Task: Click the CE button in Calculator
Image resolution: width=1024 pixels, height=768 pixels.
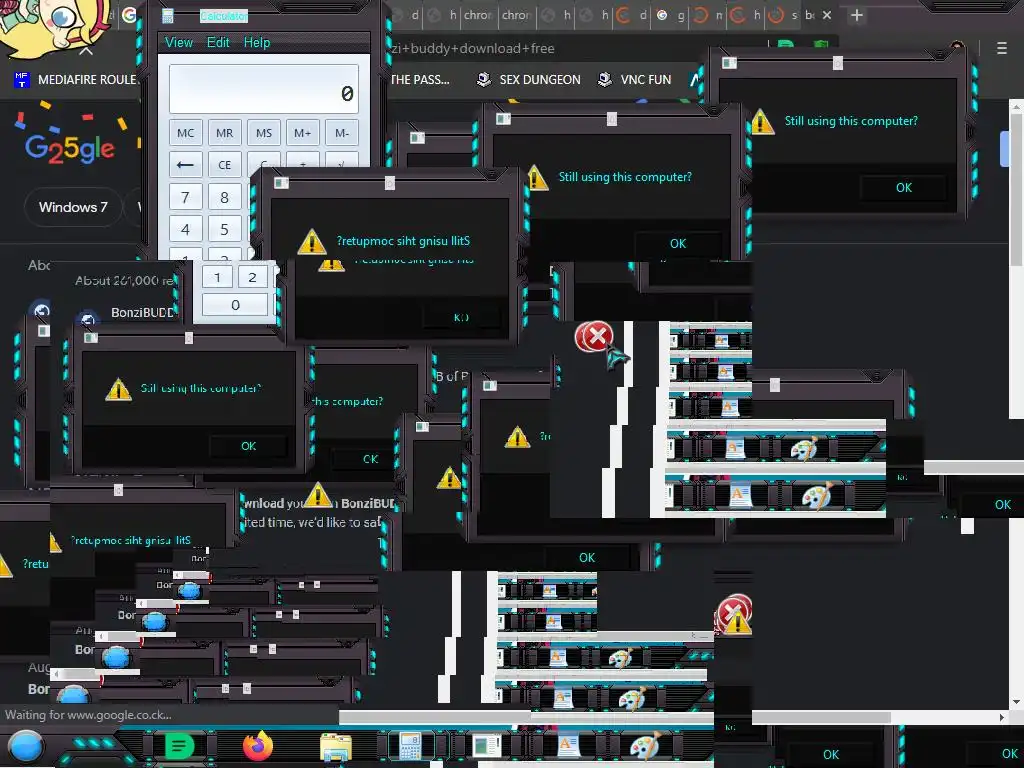Action: point(225,165)
